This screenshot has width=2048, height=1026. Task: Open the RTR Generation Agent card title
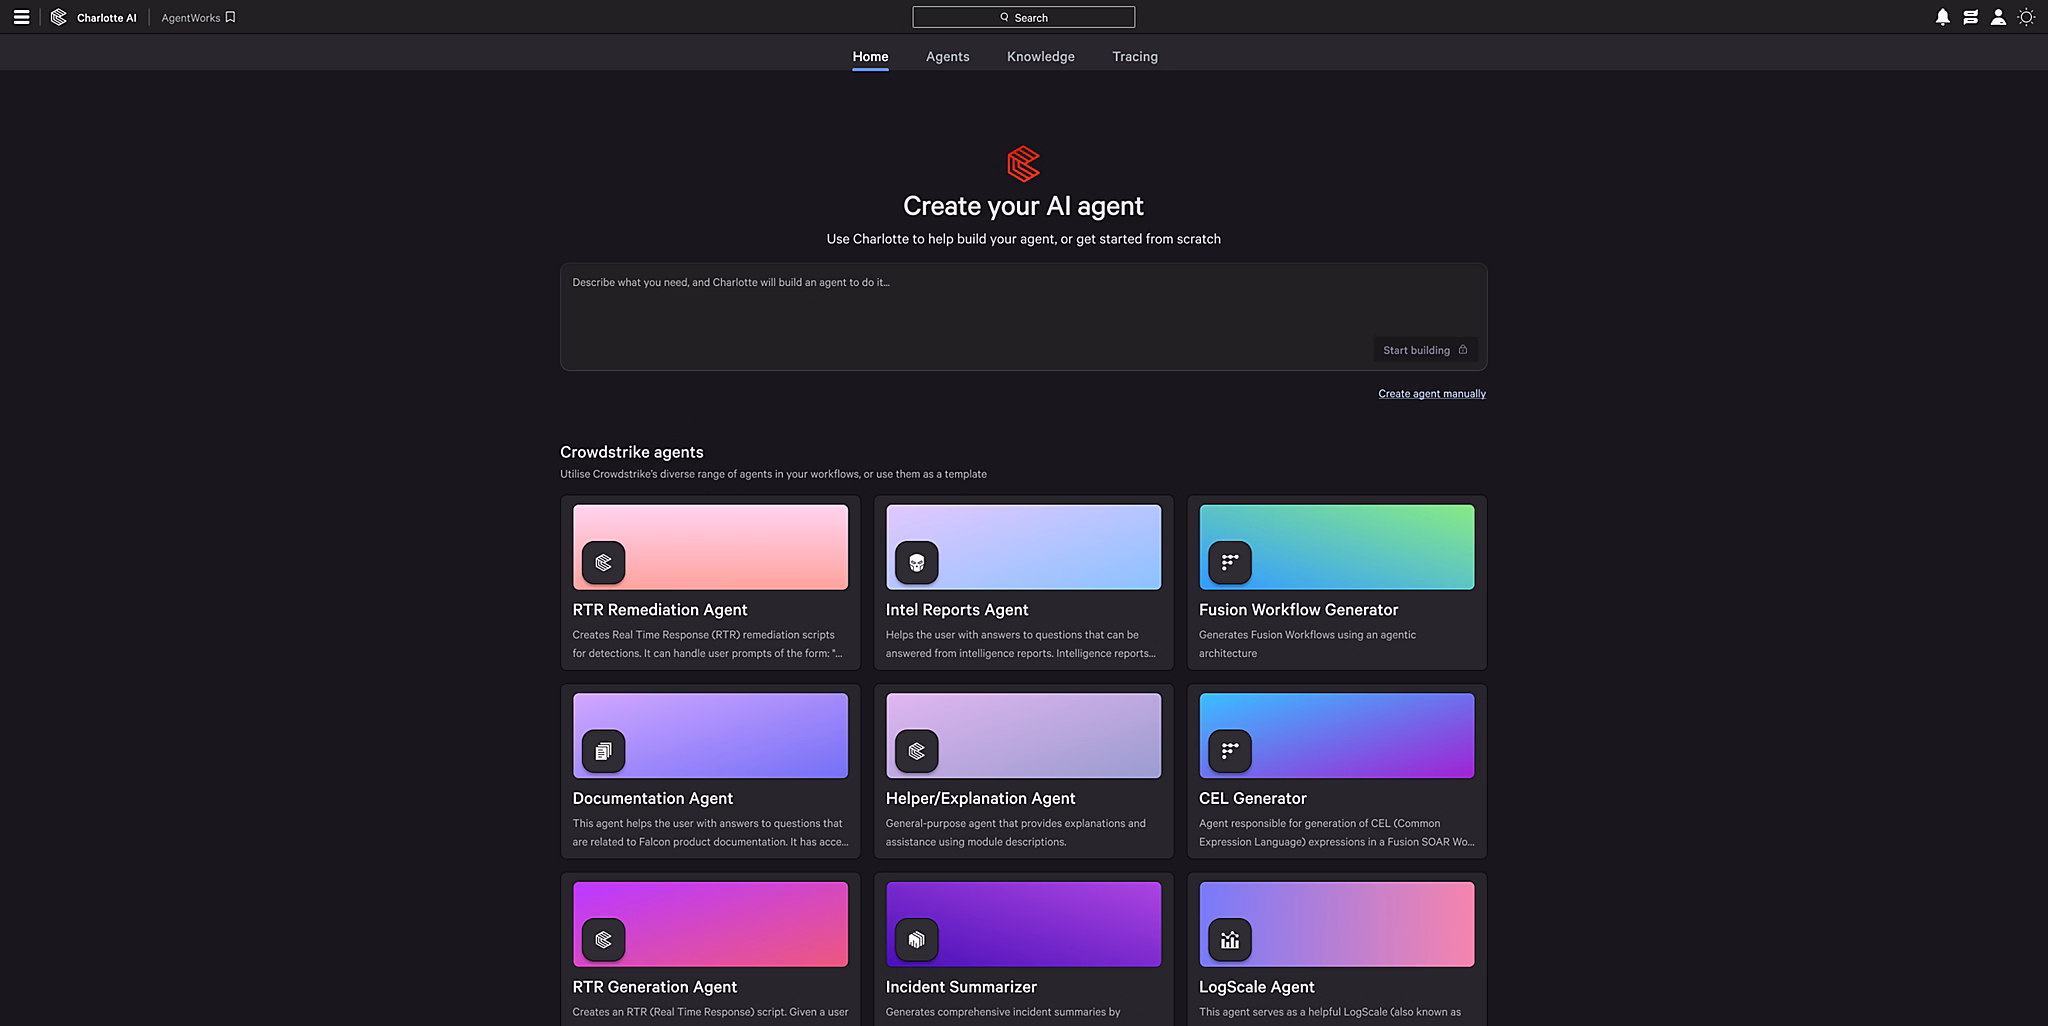tap(655, 987)
